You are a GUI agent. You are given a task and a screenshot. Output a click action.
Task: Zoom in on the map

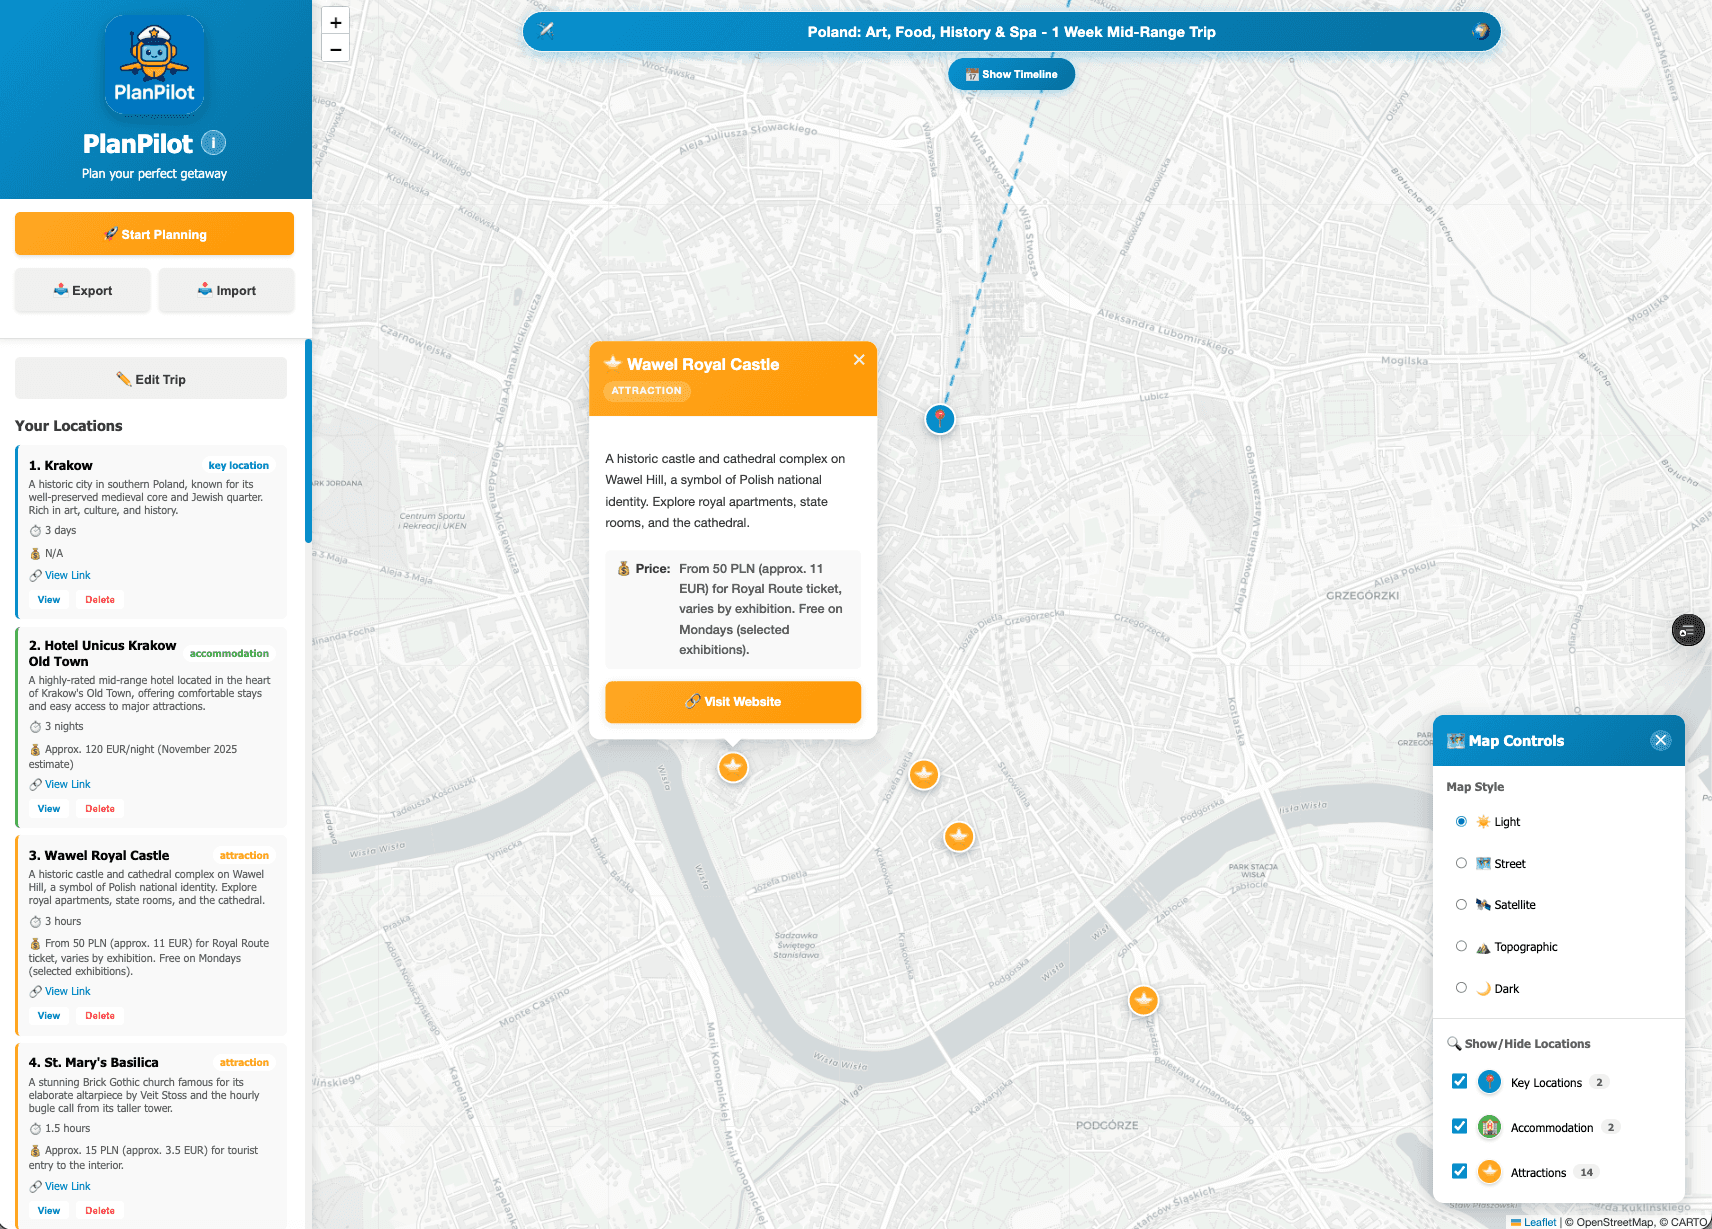click(x=336, y=22)
